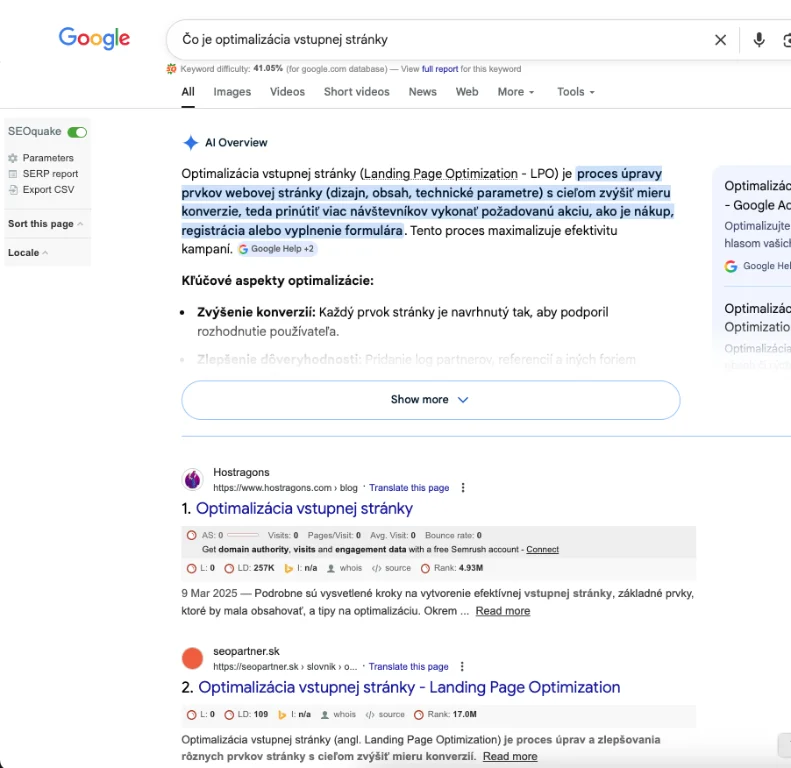
Task: Click the Google logo
Action: click(94, 39)
